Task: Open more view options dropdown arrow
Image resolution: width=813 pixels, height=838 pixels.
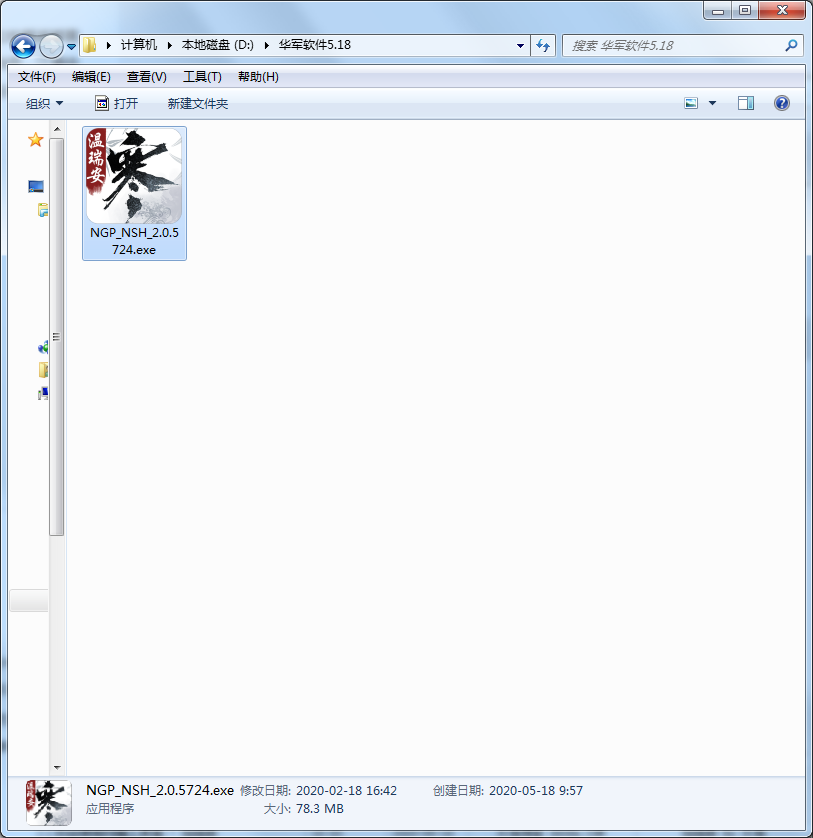Action: (x=713, y=103)
